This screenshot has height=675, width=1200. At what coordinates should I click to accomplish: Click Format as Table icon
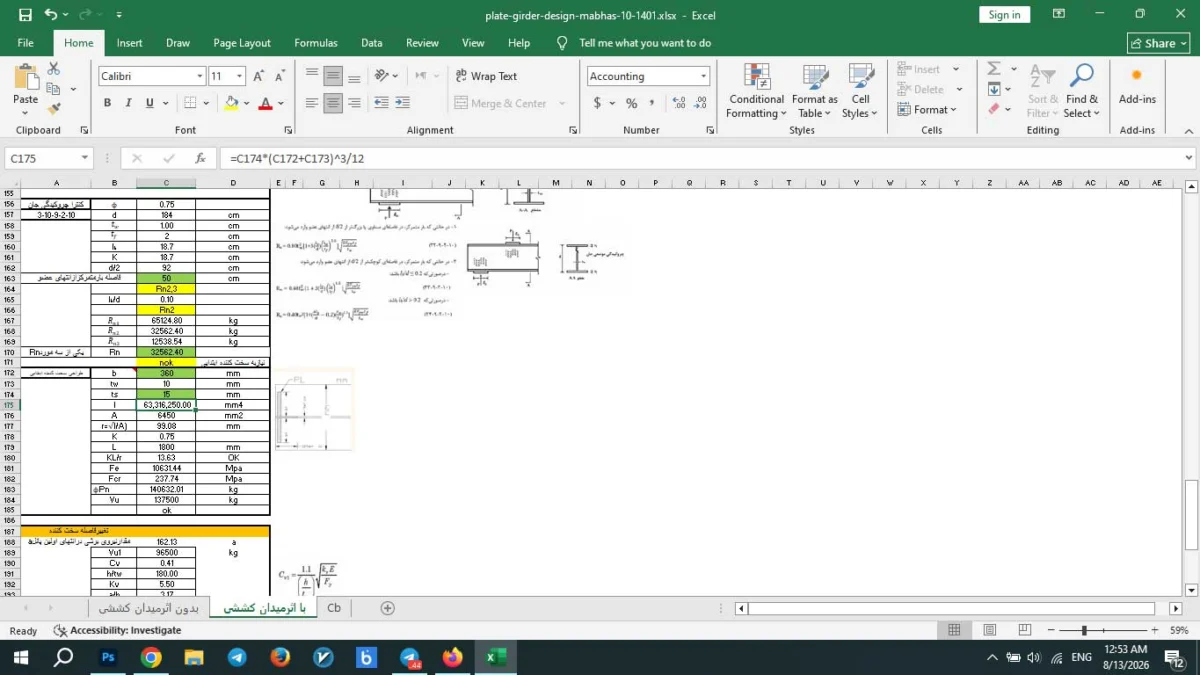pos(815,91)
